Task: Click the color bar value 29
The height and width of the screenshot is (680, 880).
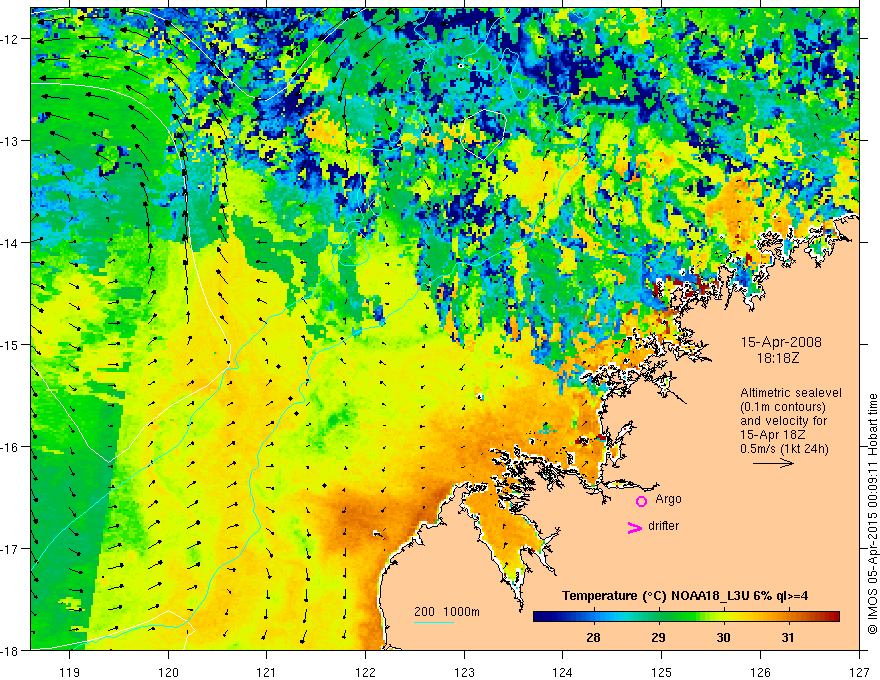Action: (x=658, y=637)
